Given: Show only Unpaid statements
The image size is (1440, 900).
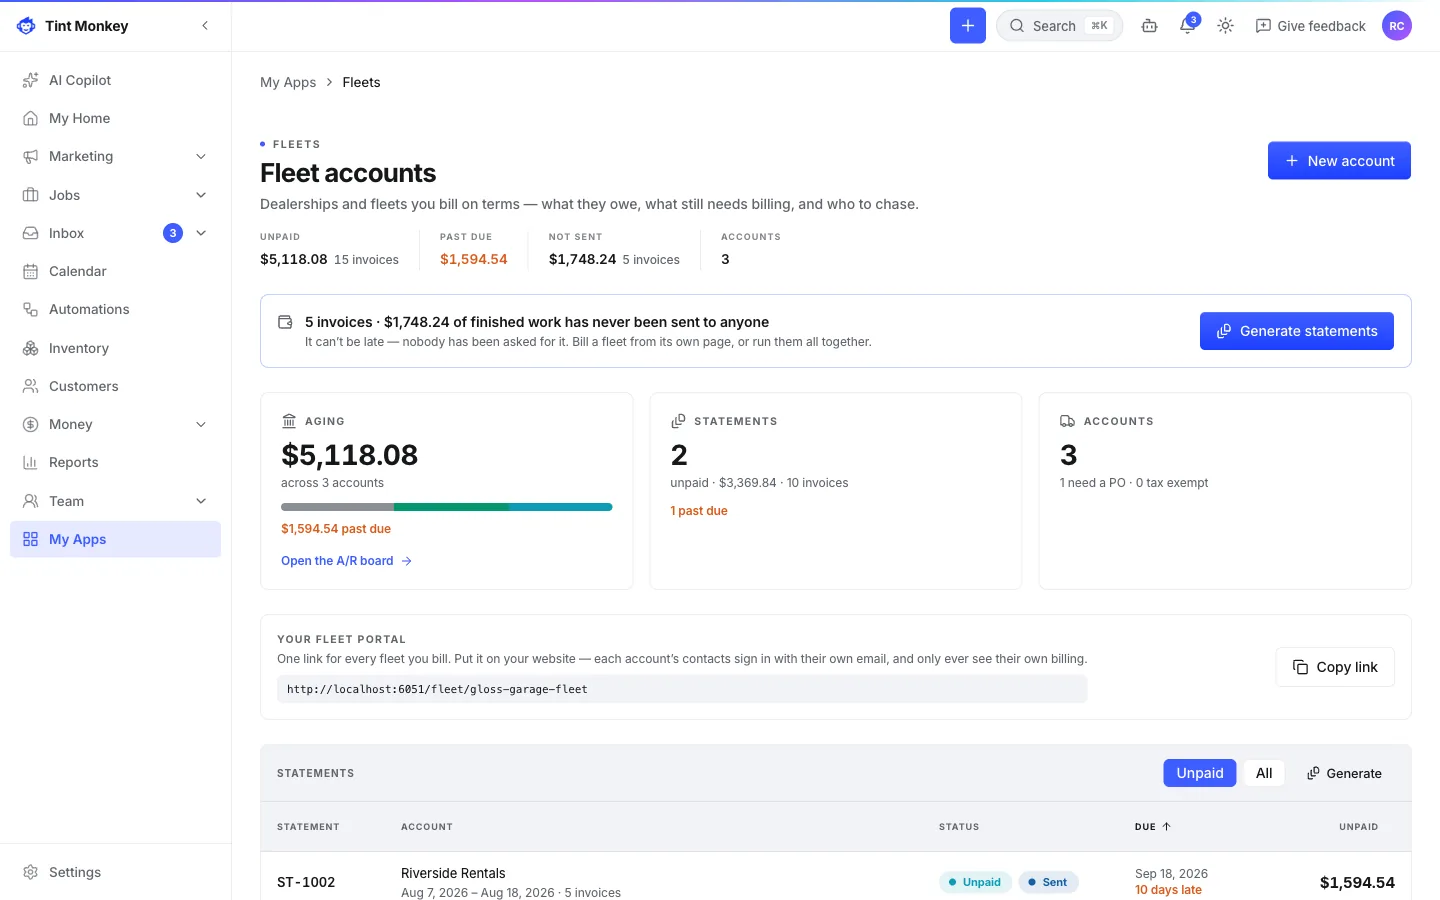Looking at the screenshot, I should pos(1200,773).
